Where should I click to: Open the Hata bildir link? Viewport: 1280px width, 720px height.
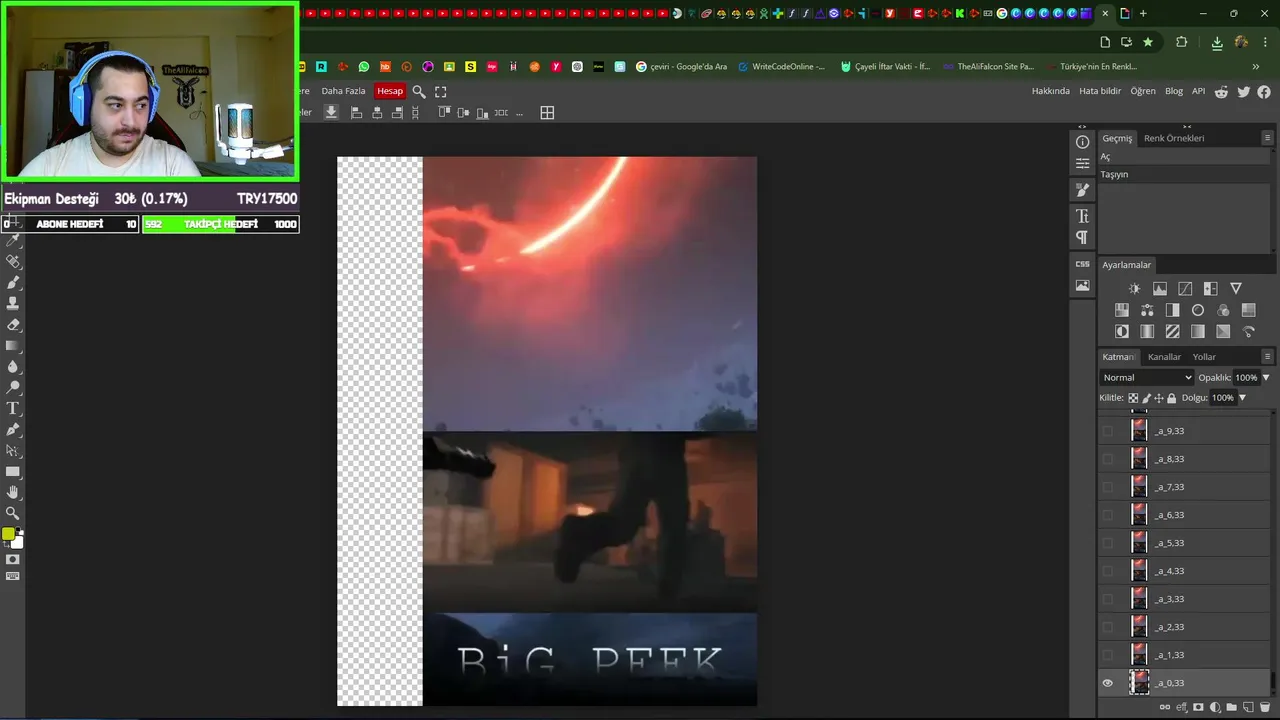[x=1100, y=91]
